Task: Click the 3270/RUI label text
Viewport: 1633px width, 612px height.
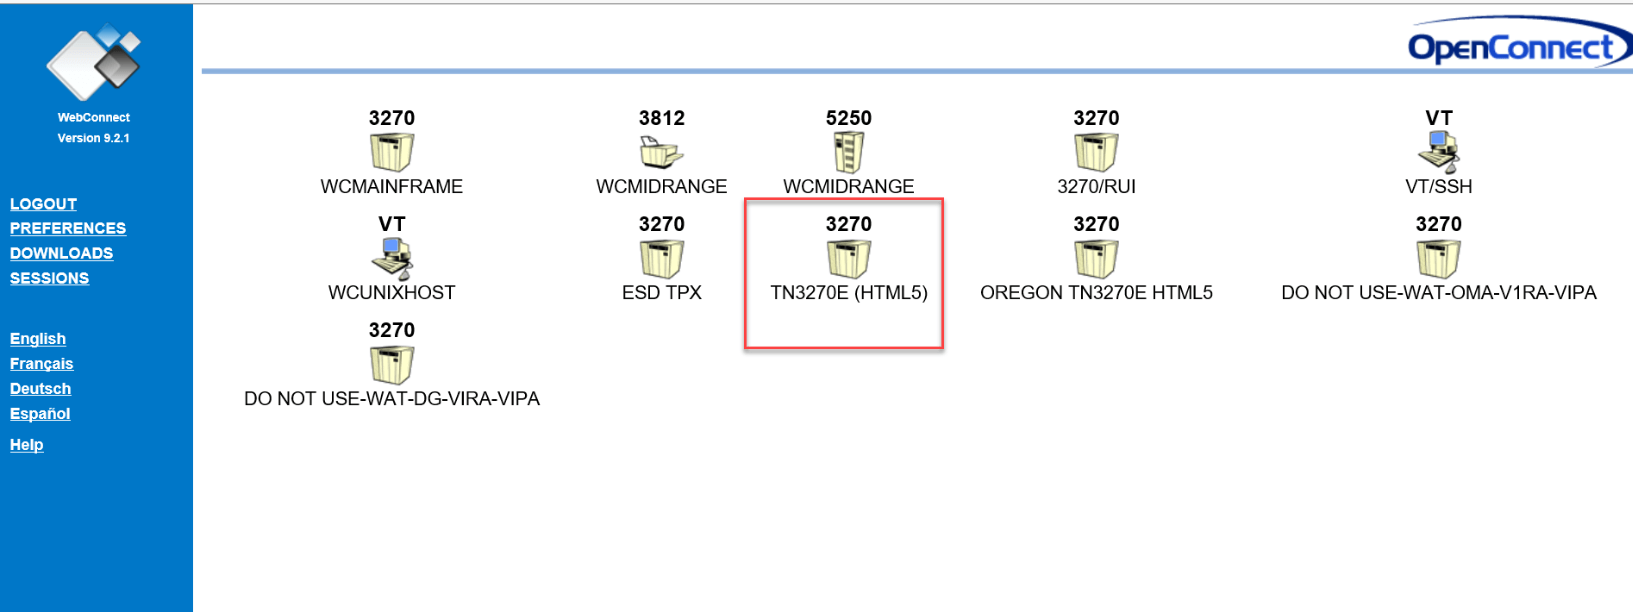Action: click(x=1096, y=187)
